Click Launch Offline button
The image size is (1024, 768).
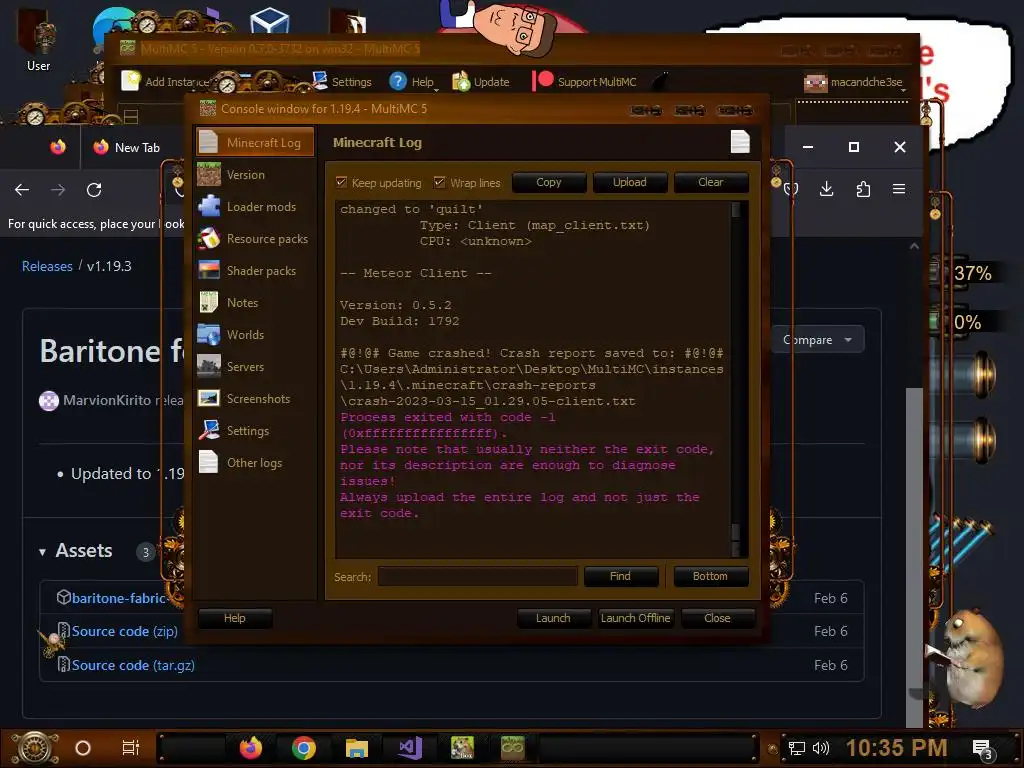635,618
